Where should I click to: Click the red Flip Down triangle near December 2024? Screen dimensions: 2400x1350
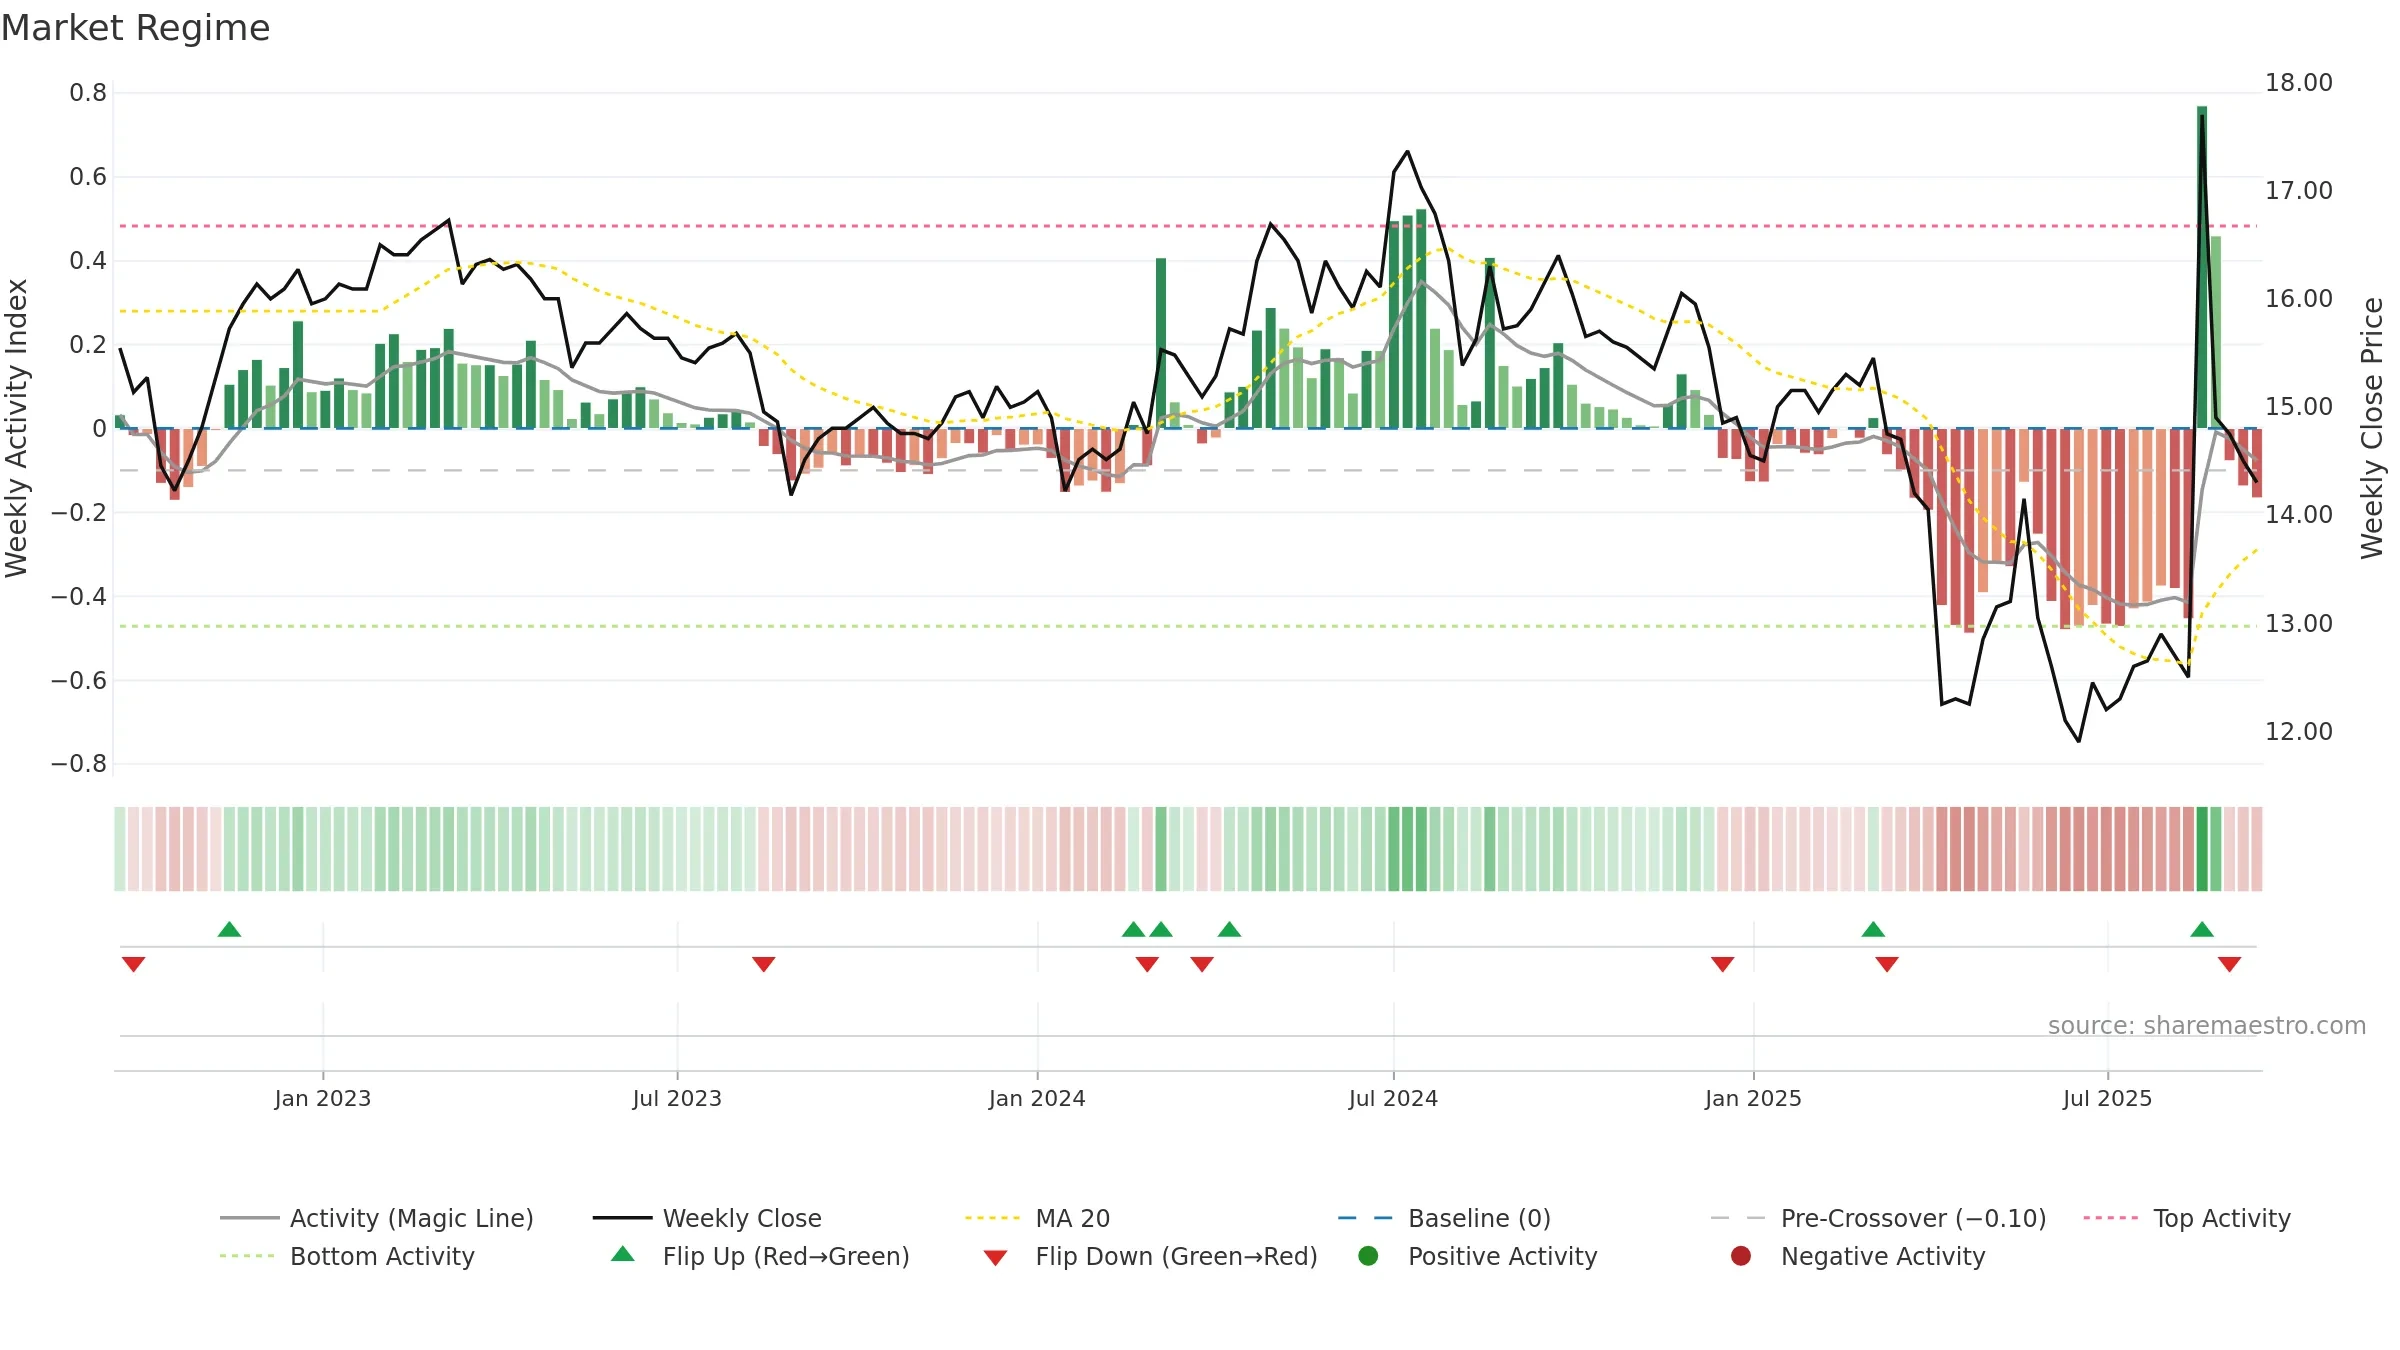pyautogui.click(x=1722, y=964)
